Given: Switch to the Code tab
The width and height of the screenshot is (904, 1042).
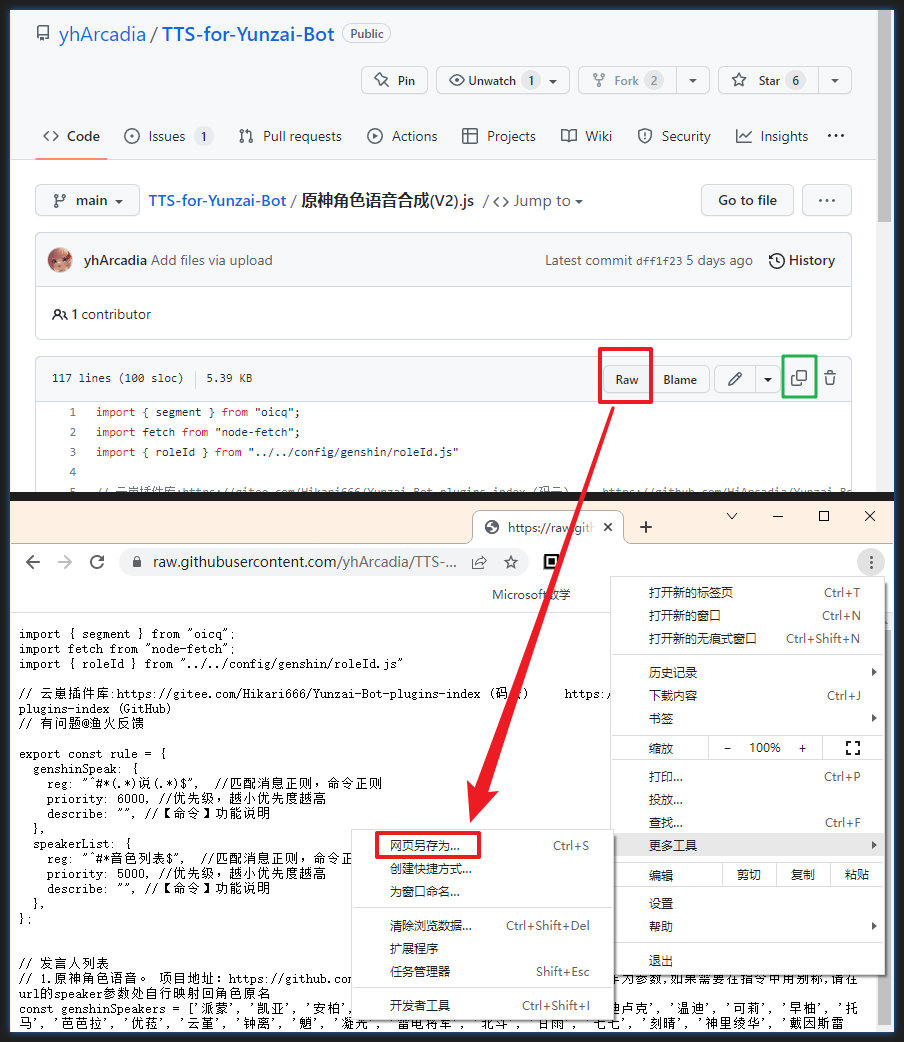Looking at the screenshot, I should click(x=71, y=136).
